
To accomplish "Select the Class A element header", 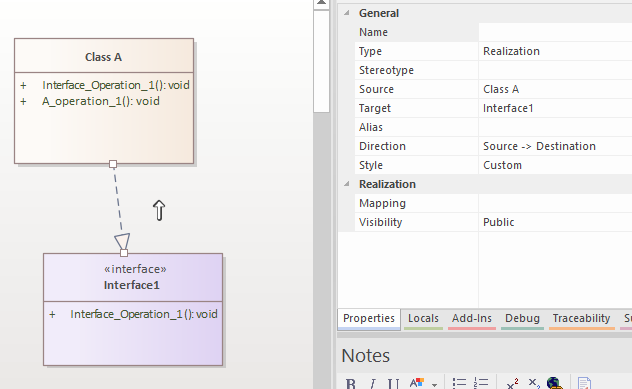I will coord(104,56).
